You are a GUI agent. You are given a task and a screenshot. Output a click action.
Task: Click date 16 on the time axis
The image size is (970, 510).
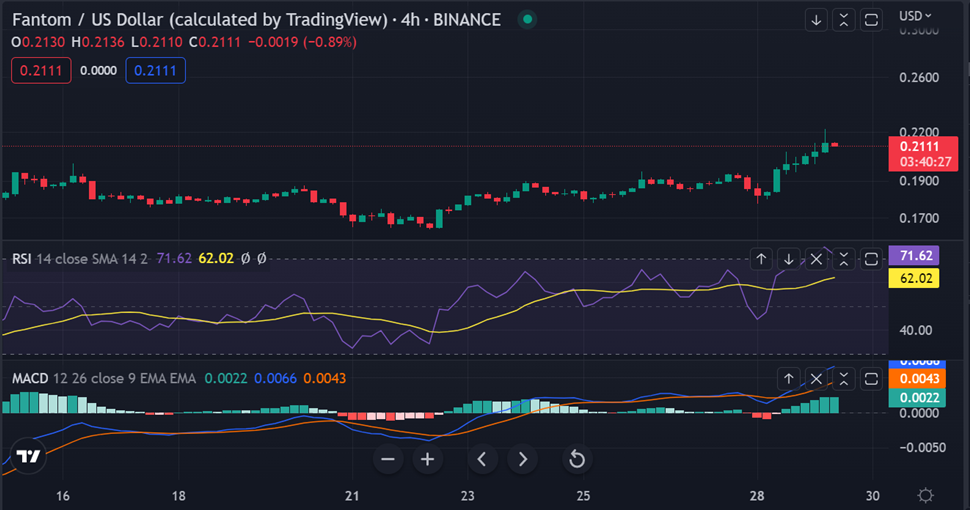pos(62,496)
